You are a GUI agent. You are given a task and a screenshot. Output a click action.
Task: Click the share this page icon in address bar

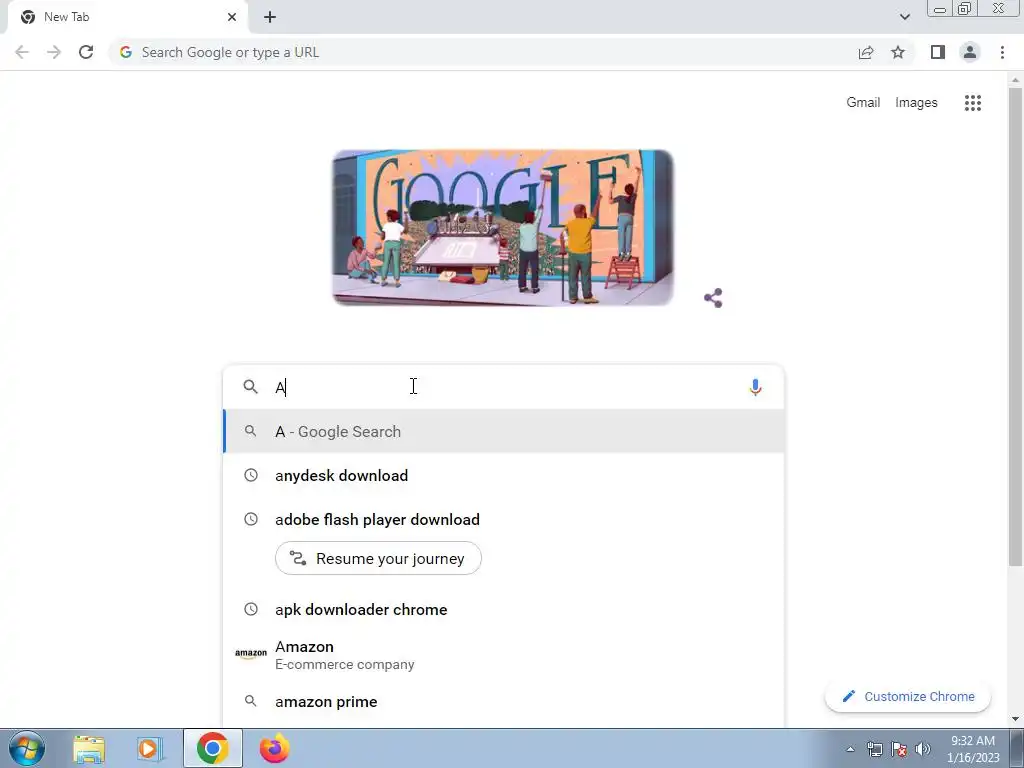click(x=866, y=52)
